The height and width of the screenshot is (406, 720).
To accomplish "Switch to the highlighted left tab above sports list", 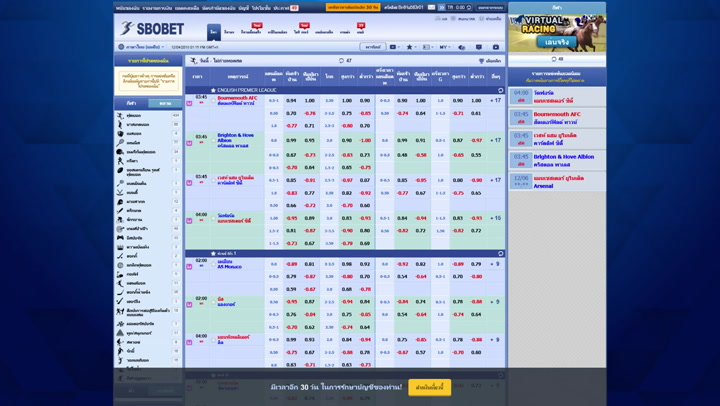I will point(131,103).
